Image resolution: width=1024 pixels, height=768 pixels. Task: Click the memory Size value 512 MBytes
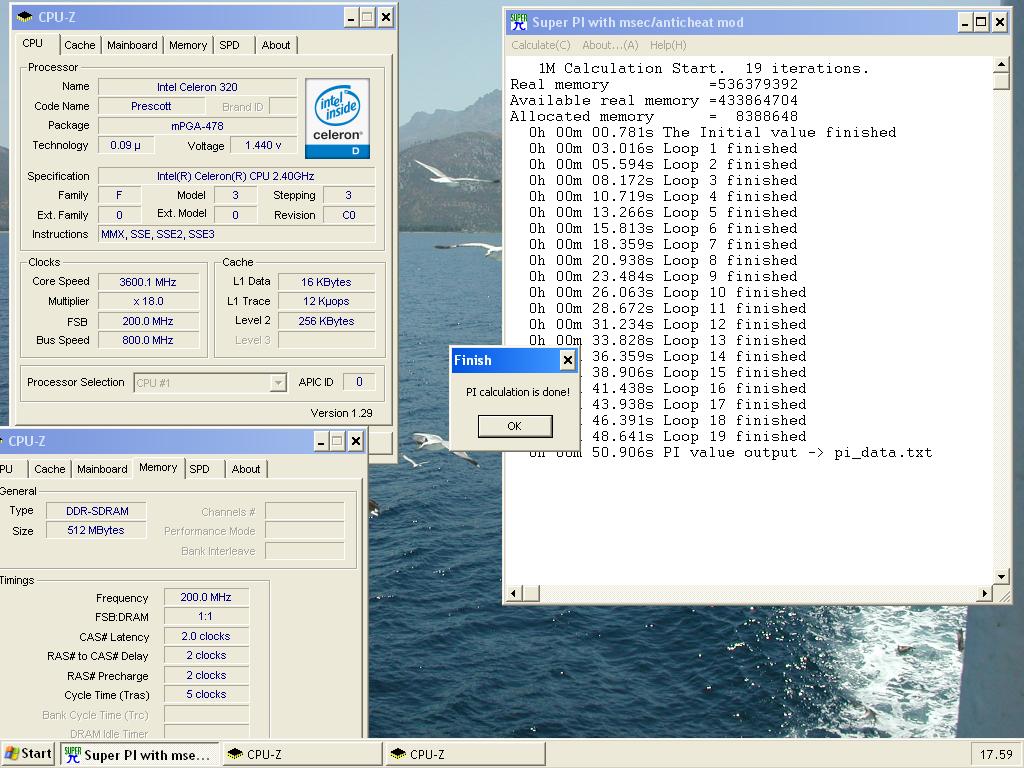point(97,530)
